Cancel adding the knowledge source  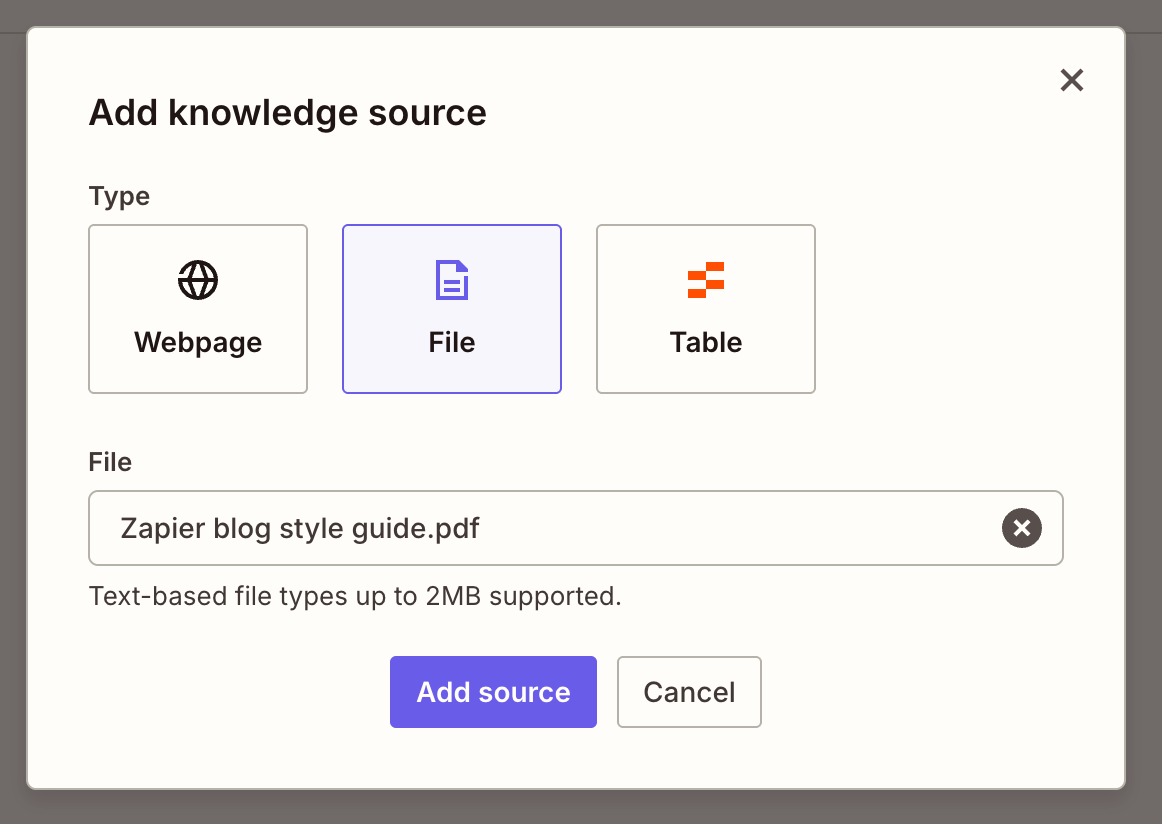689,692
